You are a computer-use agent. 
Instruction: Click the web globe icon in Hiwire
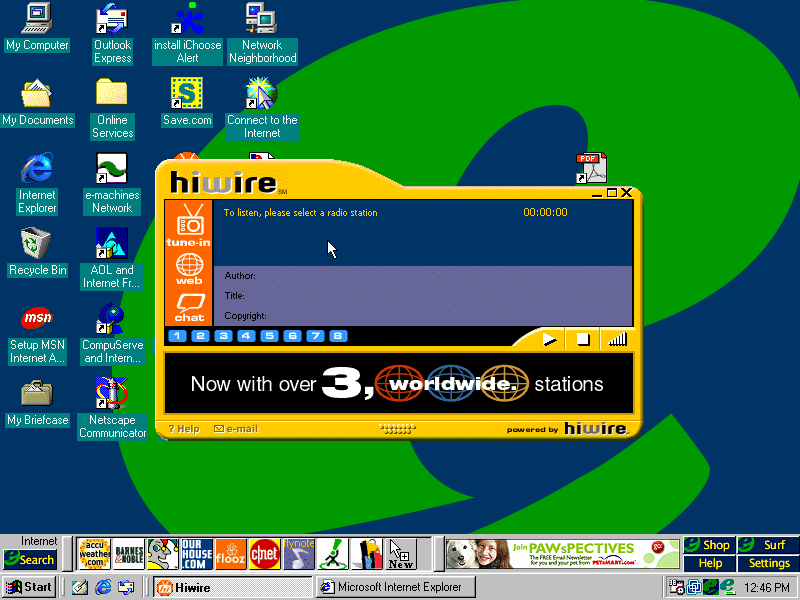tap(189, 269)
